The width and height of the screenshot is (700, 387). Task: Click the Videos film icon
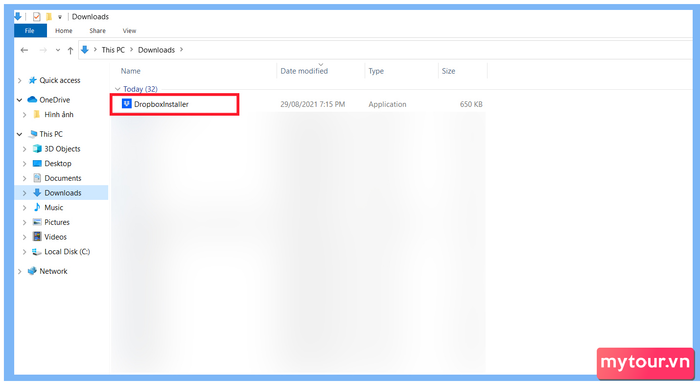tap(37, 237)
